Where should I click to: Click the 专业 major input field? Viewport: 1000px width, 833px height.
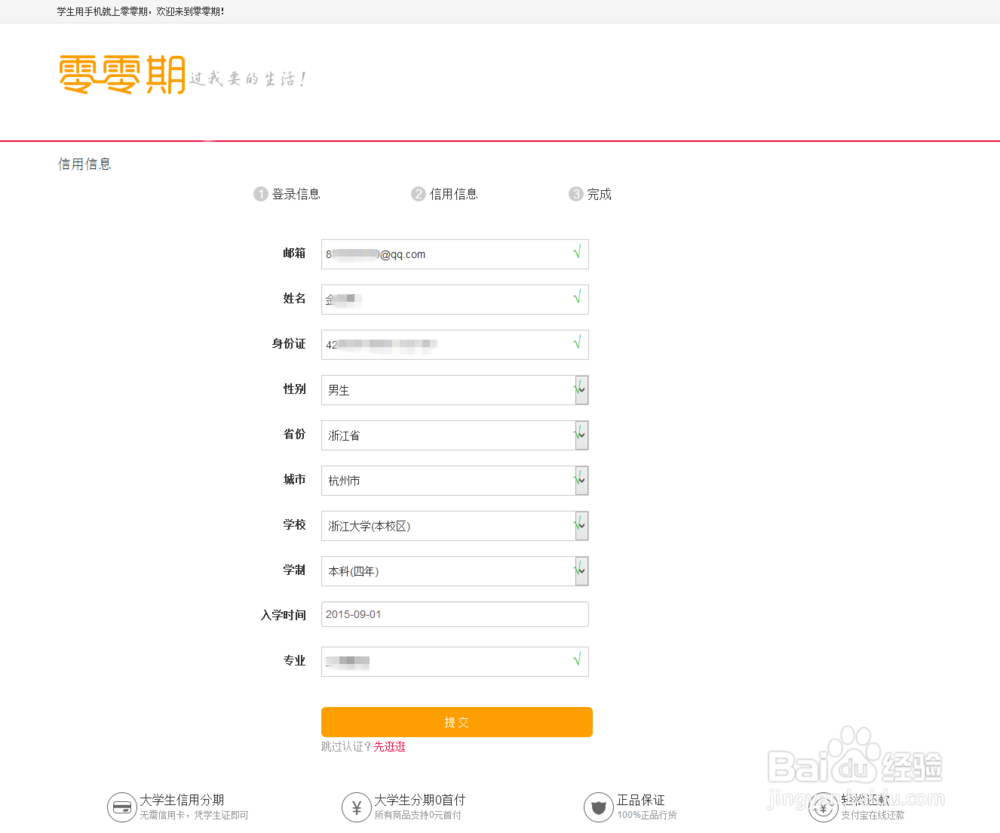(455, 661)
